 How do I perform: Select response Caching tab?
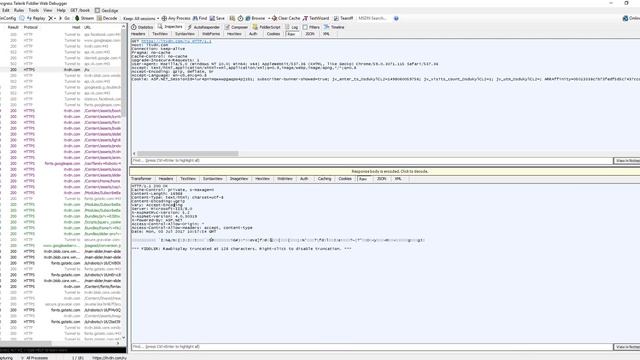click(x=324, y=179)
